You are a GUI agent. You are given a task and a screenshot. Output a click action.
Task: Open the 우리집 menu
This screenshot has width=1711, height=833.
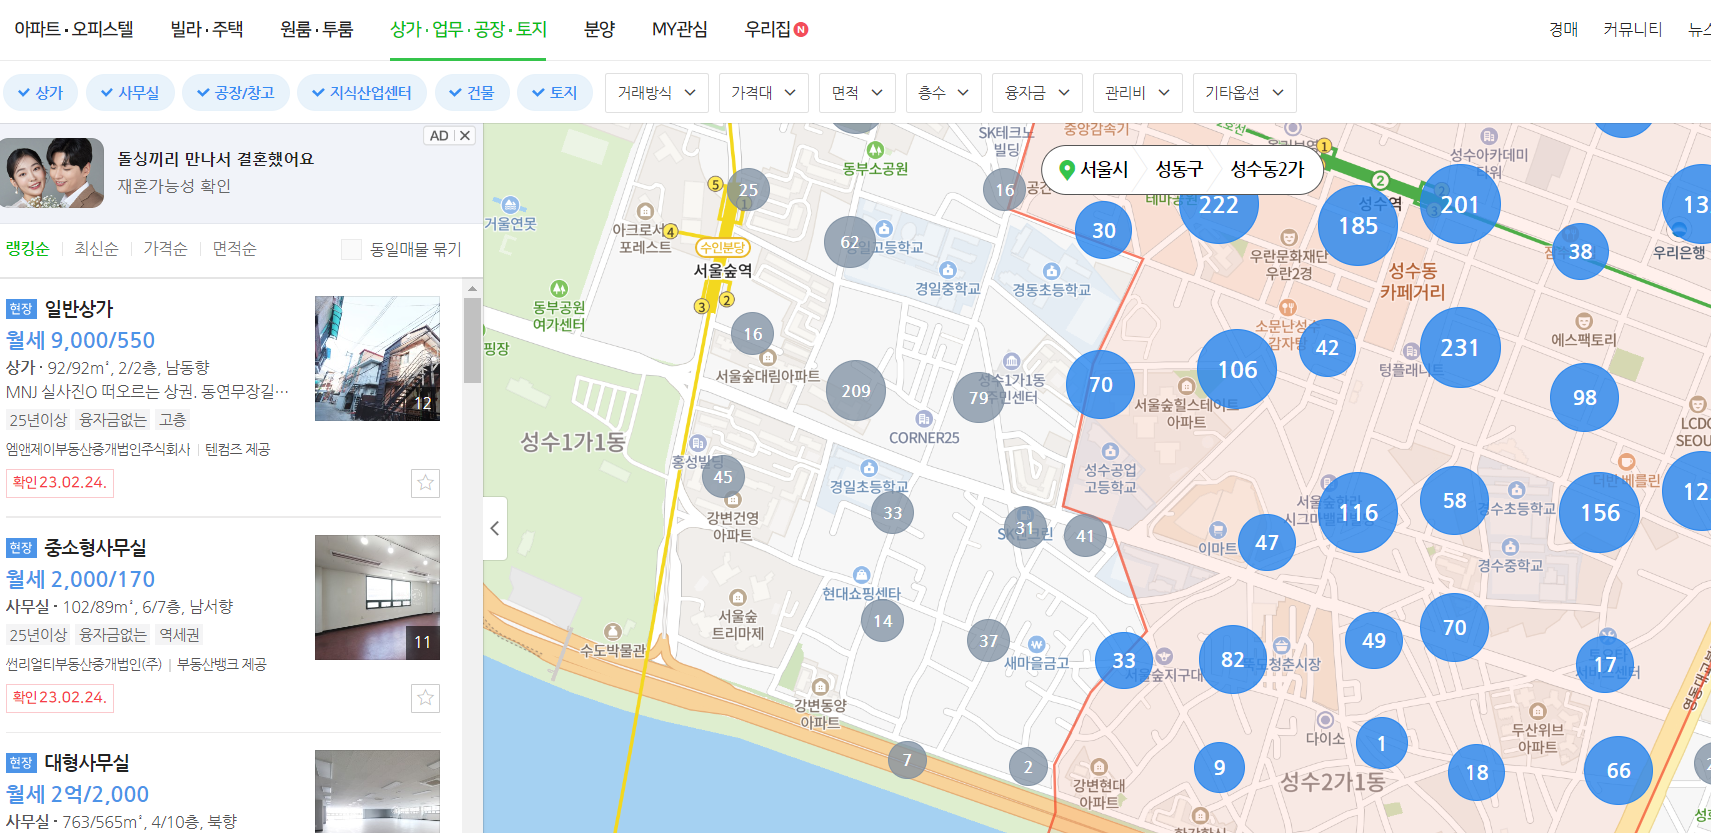point(776,30)
